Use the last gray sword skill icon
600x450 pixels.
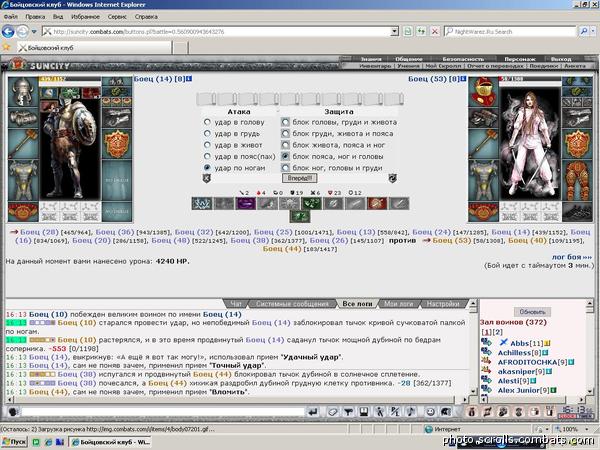pos(399,203)
